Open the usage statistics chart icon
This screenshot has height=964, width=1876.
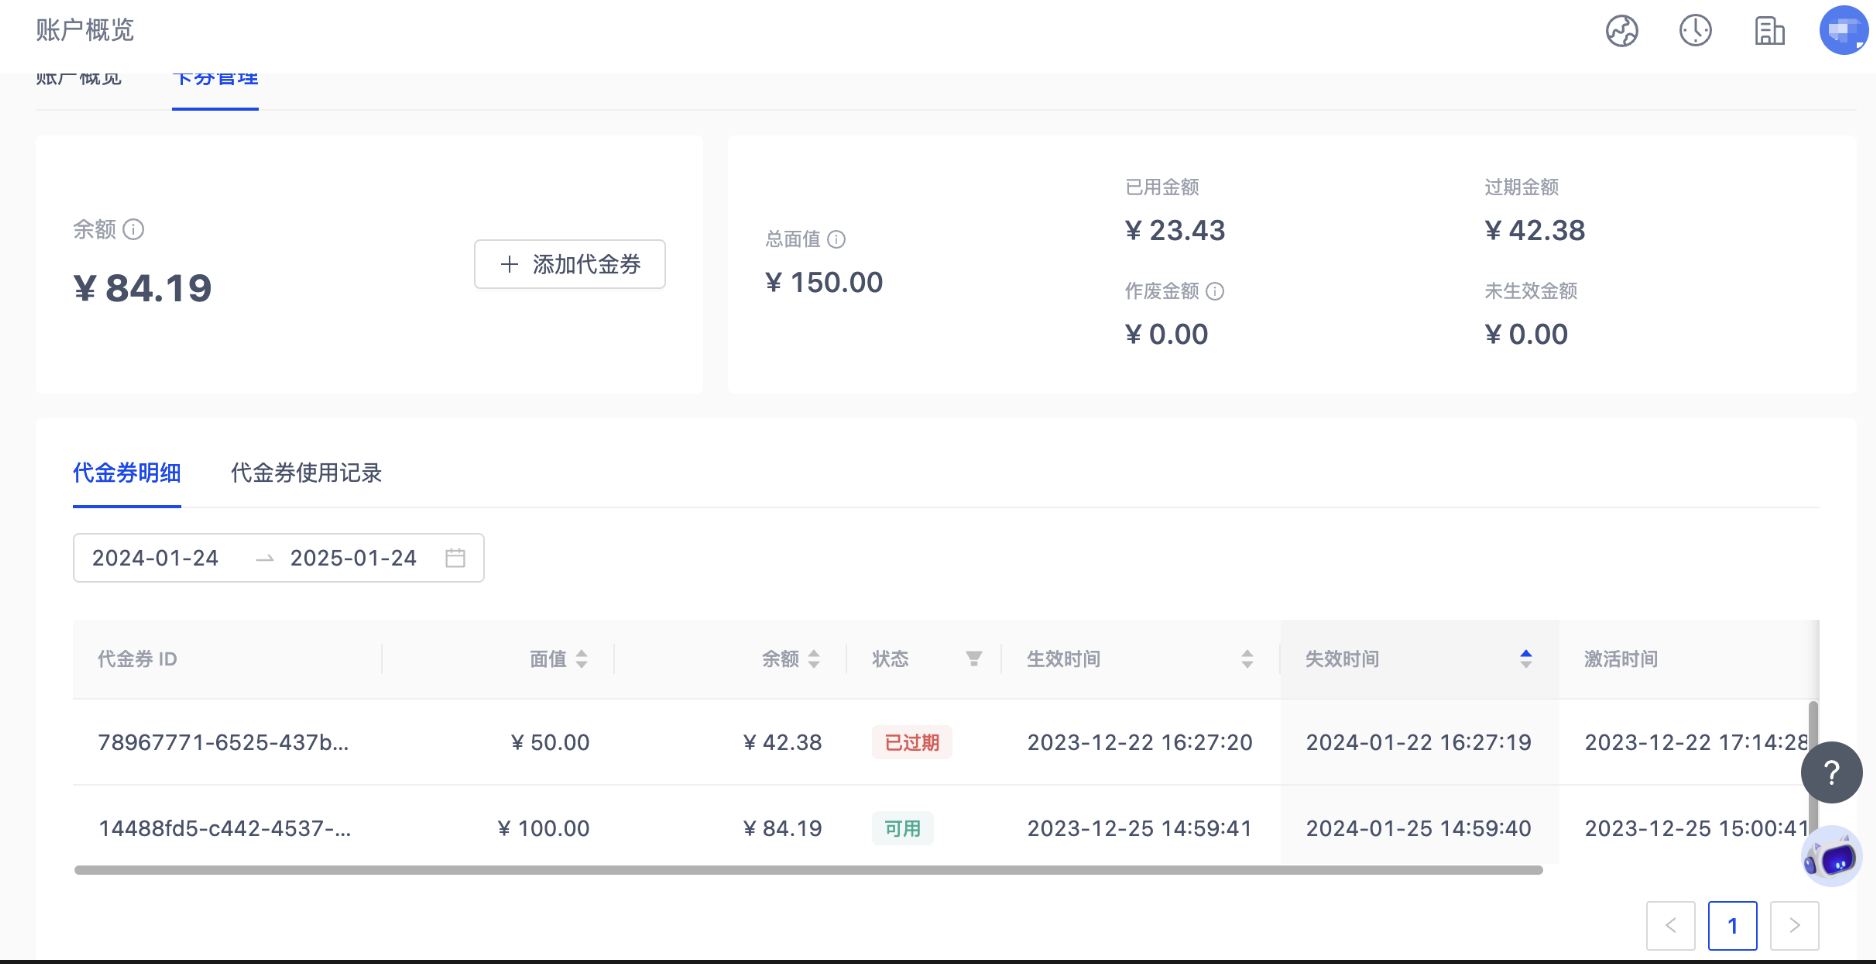[1622, 31]
